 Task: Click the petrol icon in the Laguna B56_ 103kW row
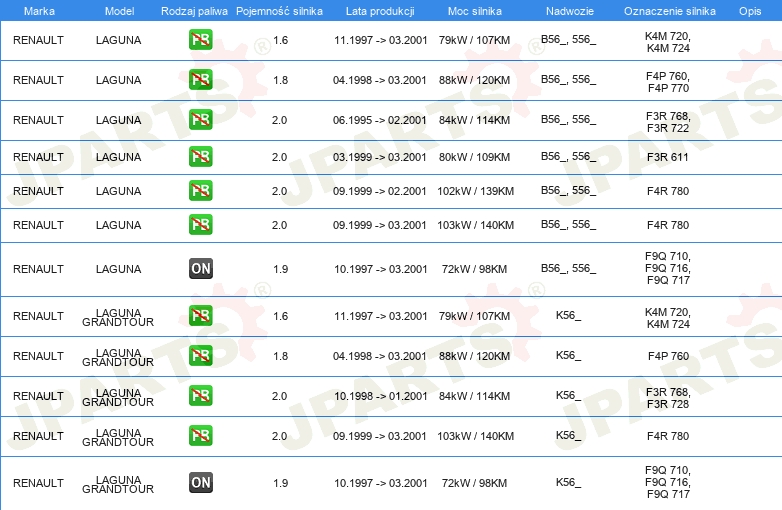point(200,224)
